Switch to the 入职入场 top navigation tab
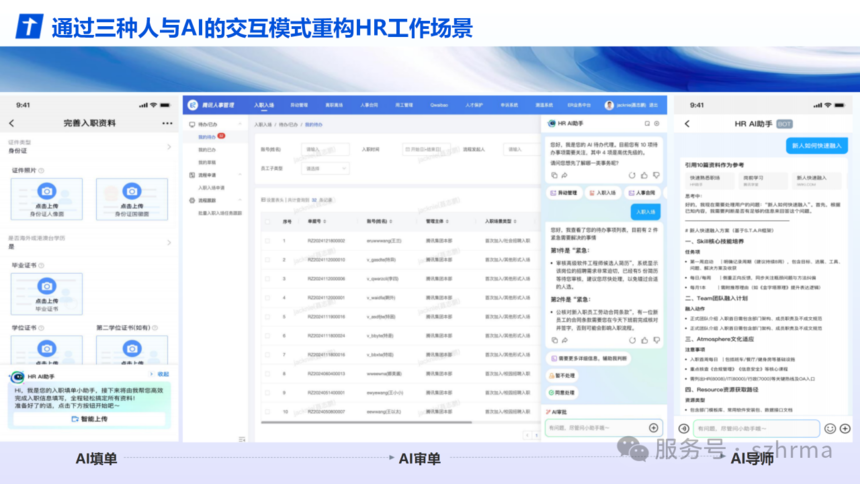The image size is (860, 484). [x=264, y=104]
